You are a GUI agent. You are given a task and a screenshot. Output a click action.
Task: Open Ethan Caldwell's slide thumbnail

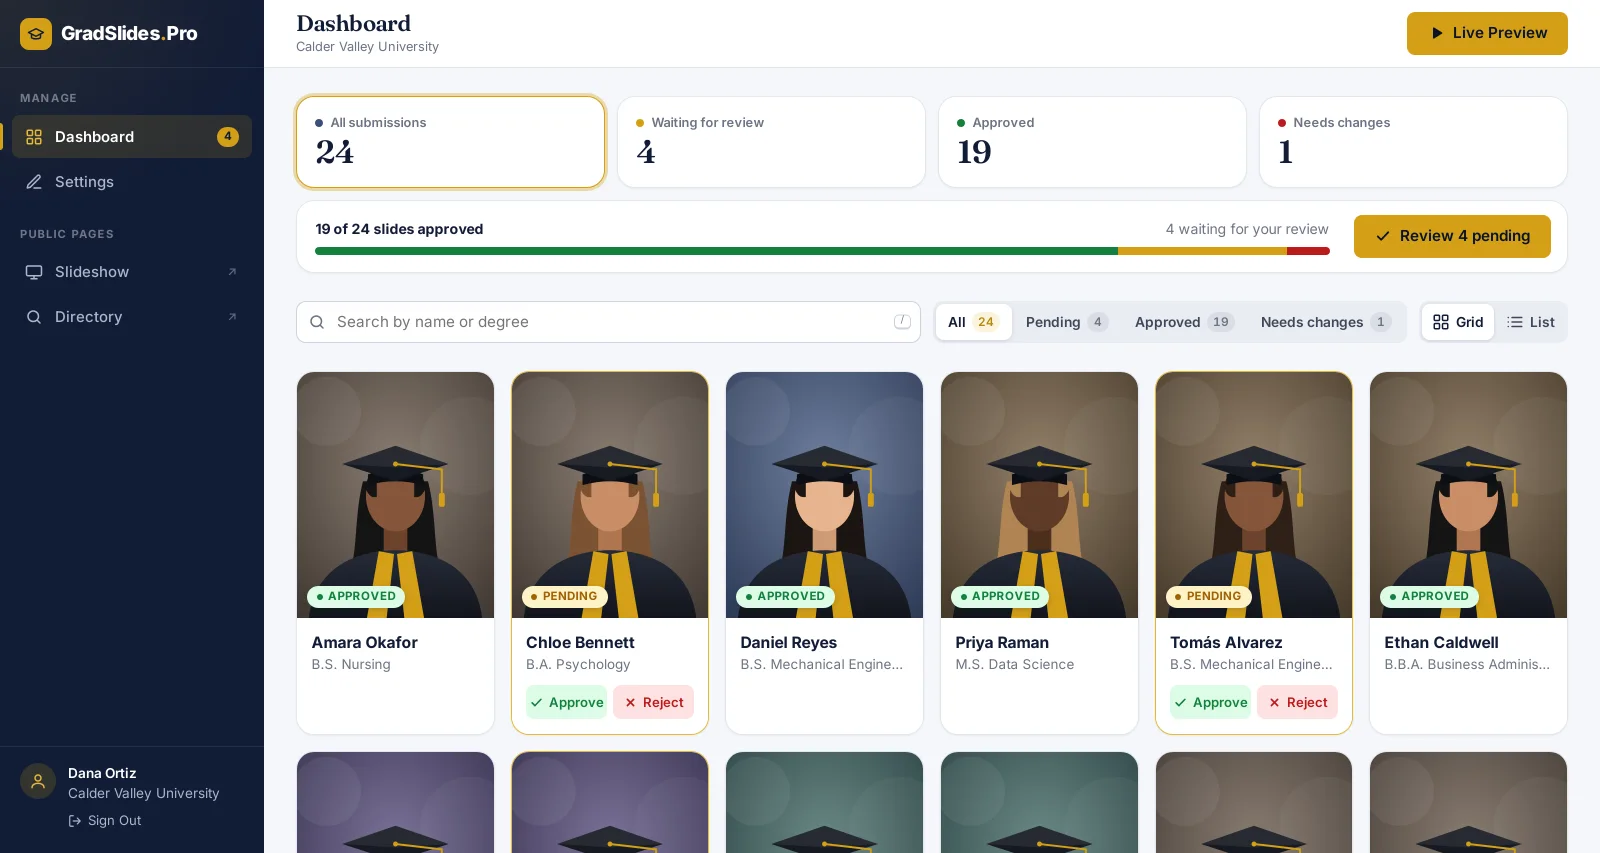point(1468,495)
